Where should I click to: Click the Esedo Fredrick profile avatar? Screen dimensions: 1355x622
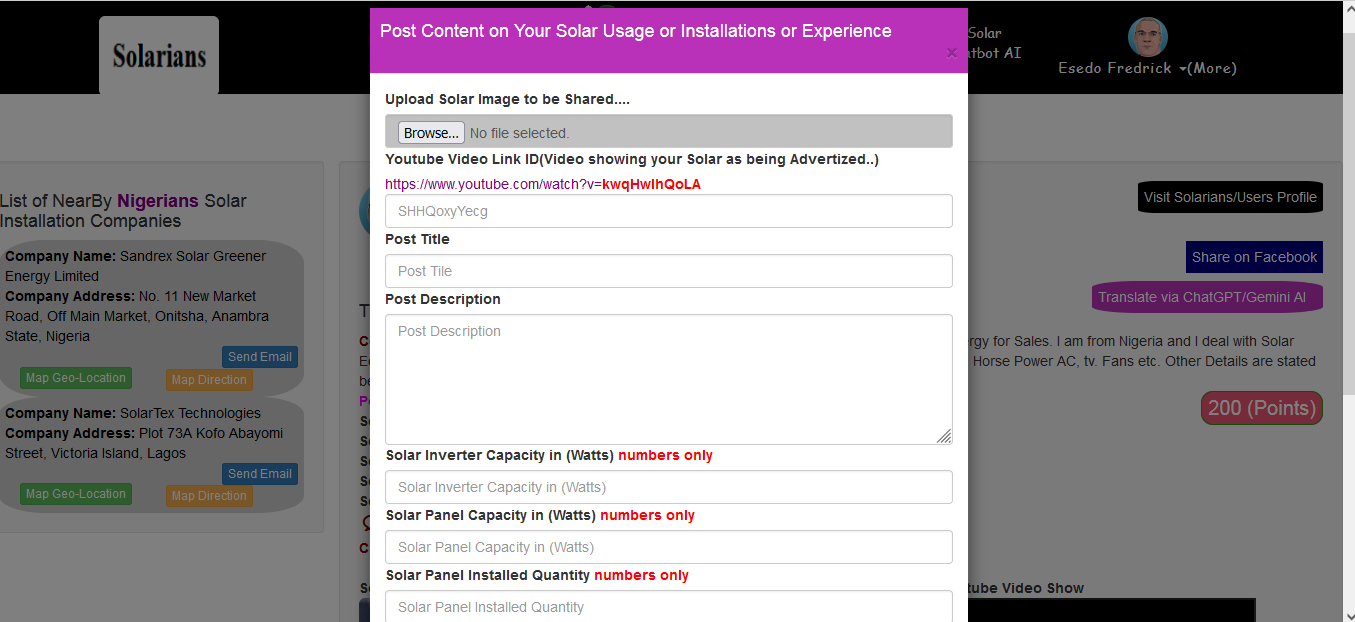point(1147,37)
